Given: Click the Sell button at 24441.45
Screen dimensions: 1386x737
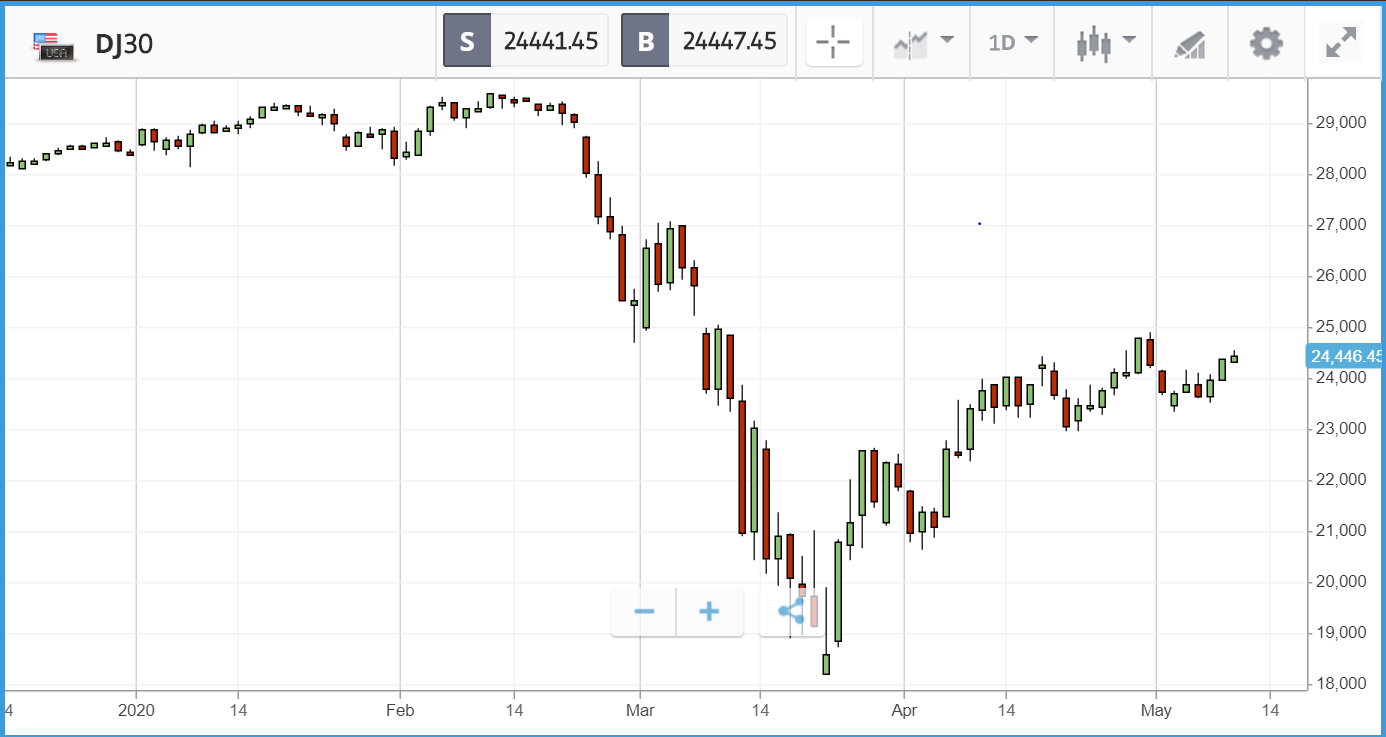Looking at the screenshot, I should (526, 41).
